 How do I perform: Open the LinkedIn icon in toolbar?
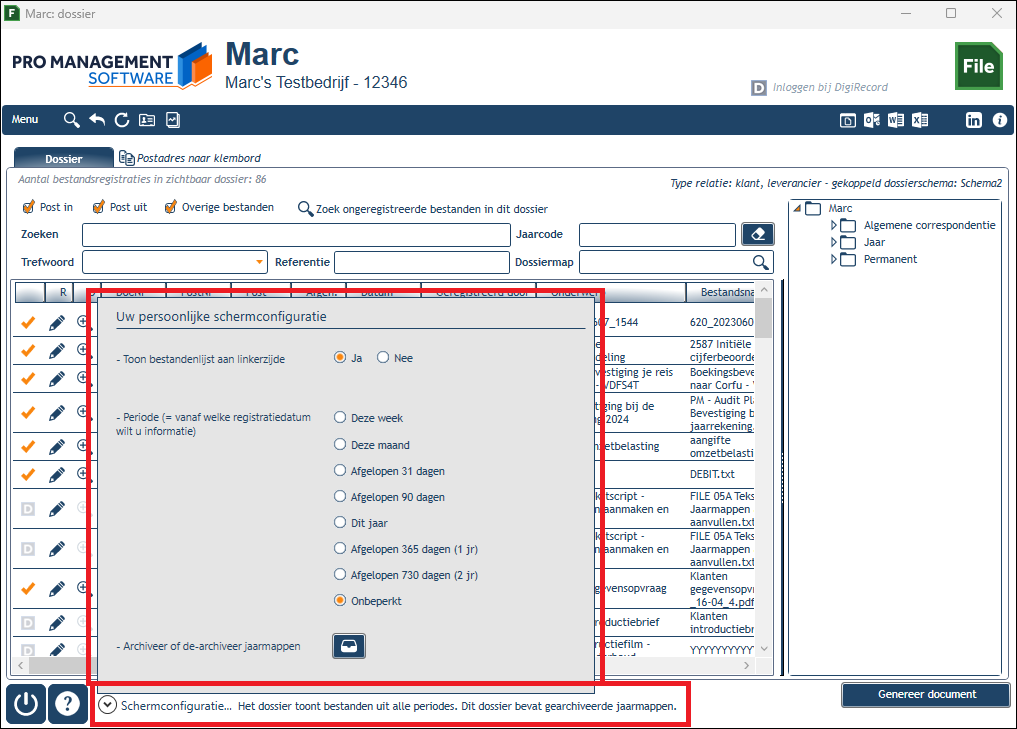click(974, 120)
